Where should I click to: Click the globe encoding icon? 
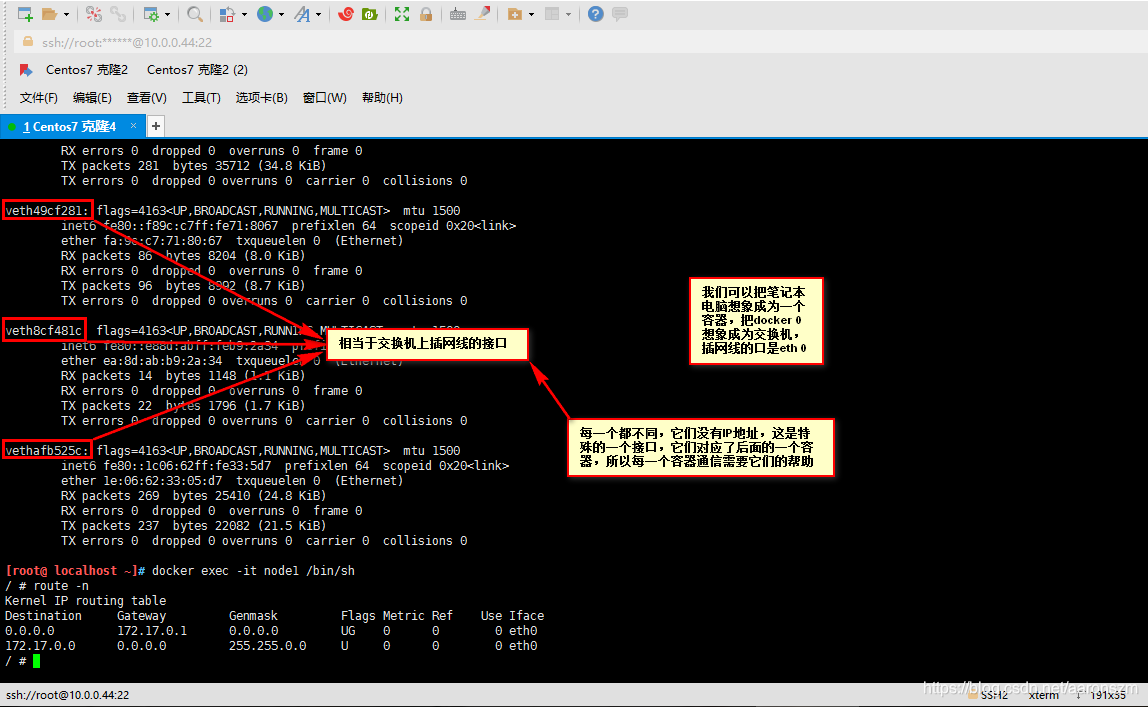click(265, 14)
